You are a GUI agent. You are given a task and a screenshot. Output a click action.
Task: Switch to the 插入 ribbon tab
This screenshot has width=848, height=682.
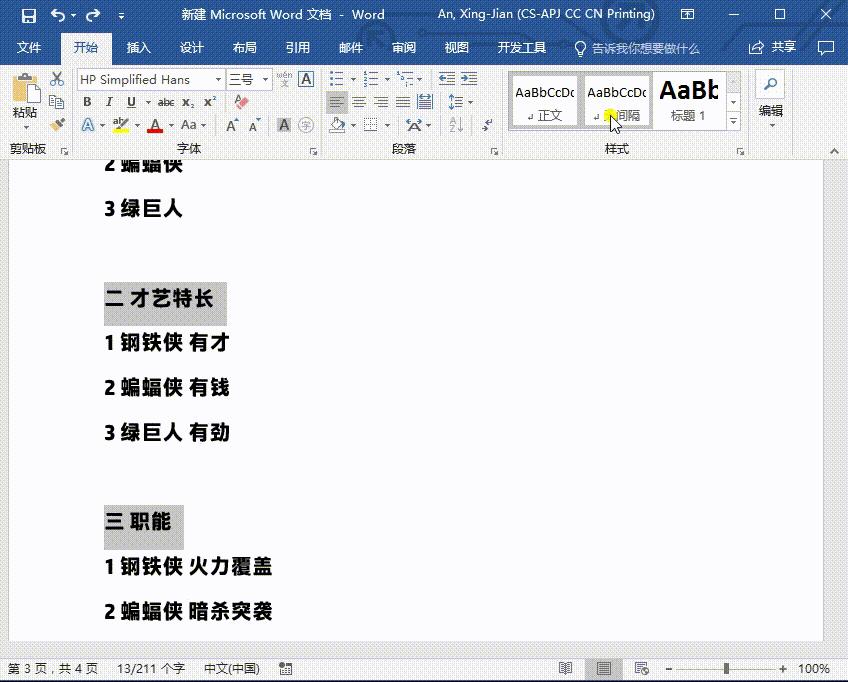pos(138,47)
